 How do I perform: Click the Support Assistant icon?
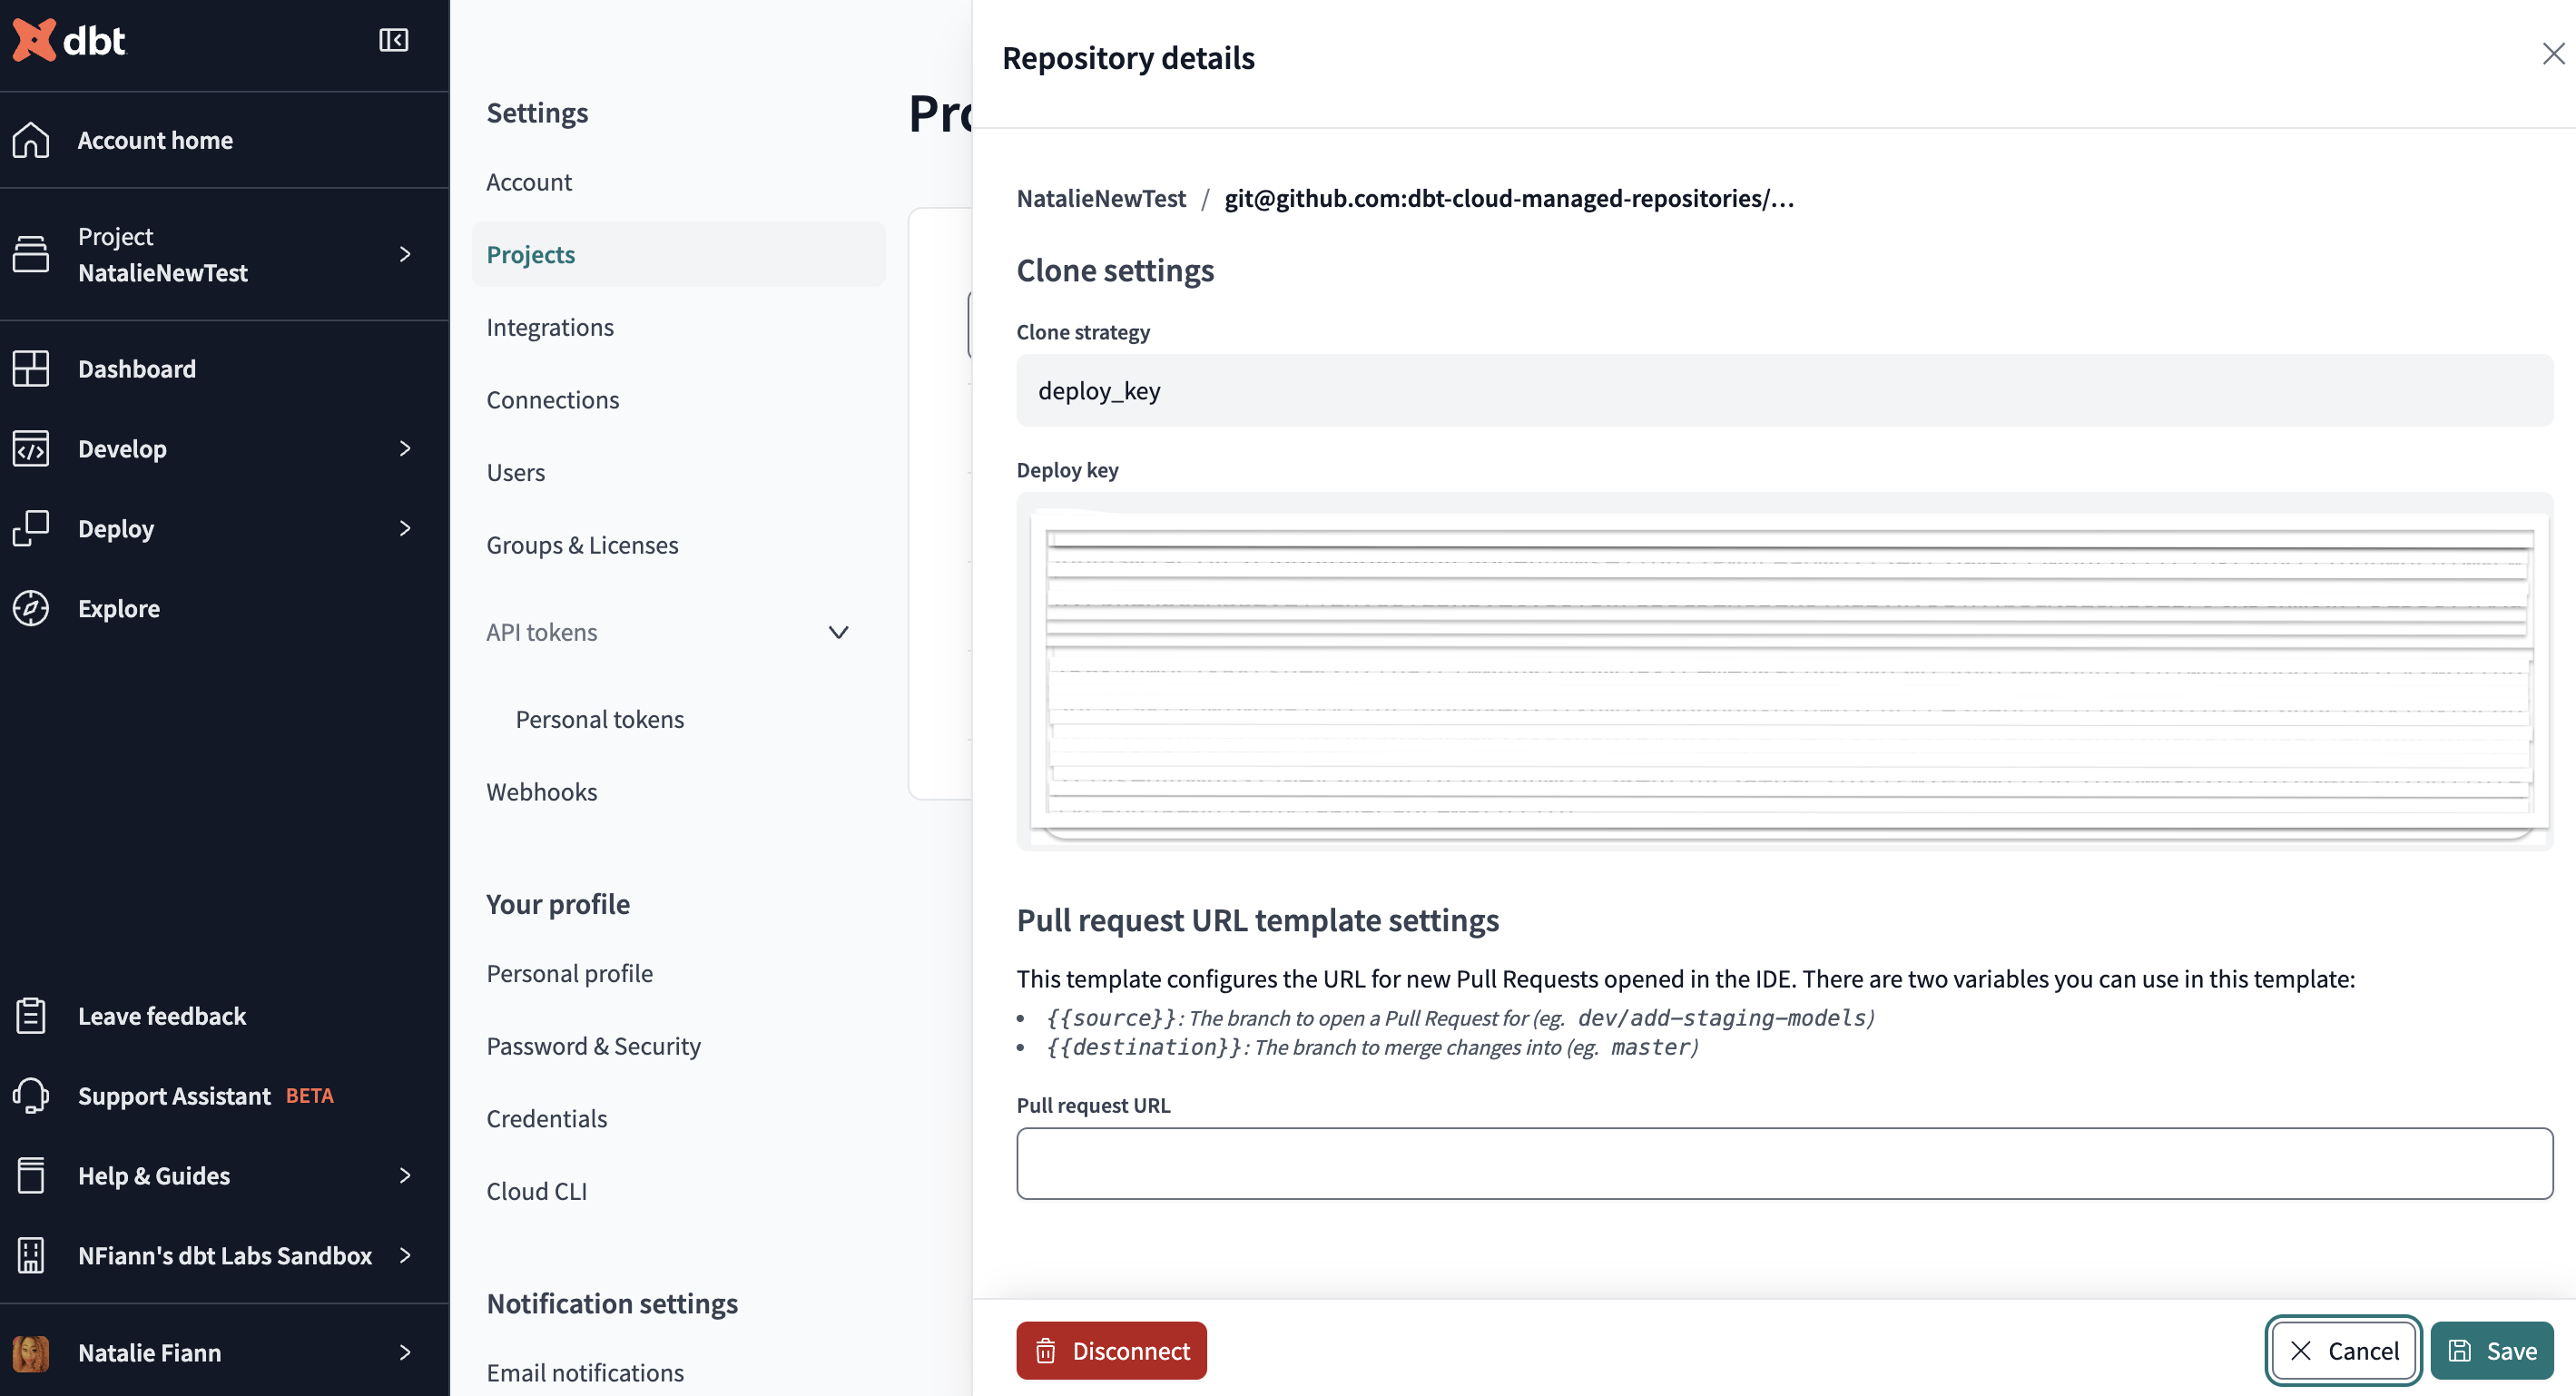coord(29,1096)
